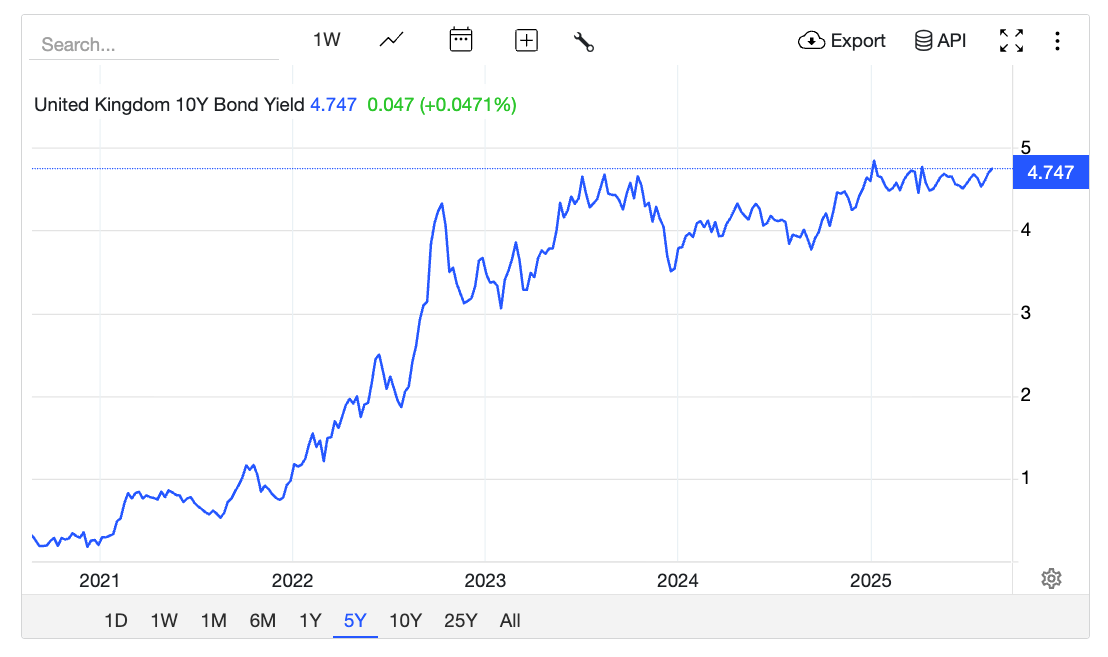Select the 1M time range
Screen dimensions: 1108x657
pos(213,620)
